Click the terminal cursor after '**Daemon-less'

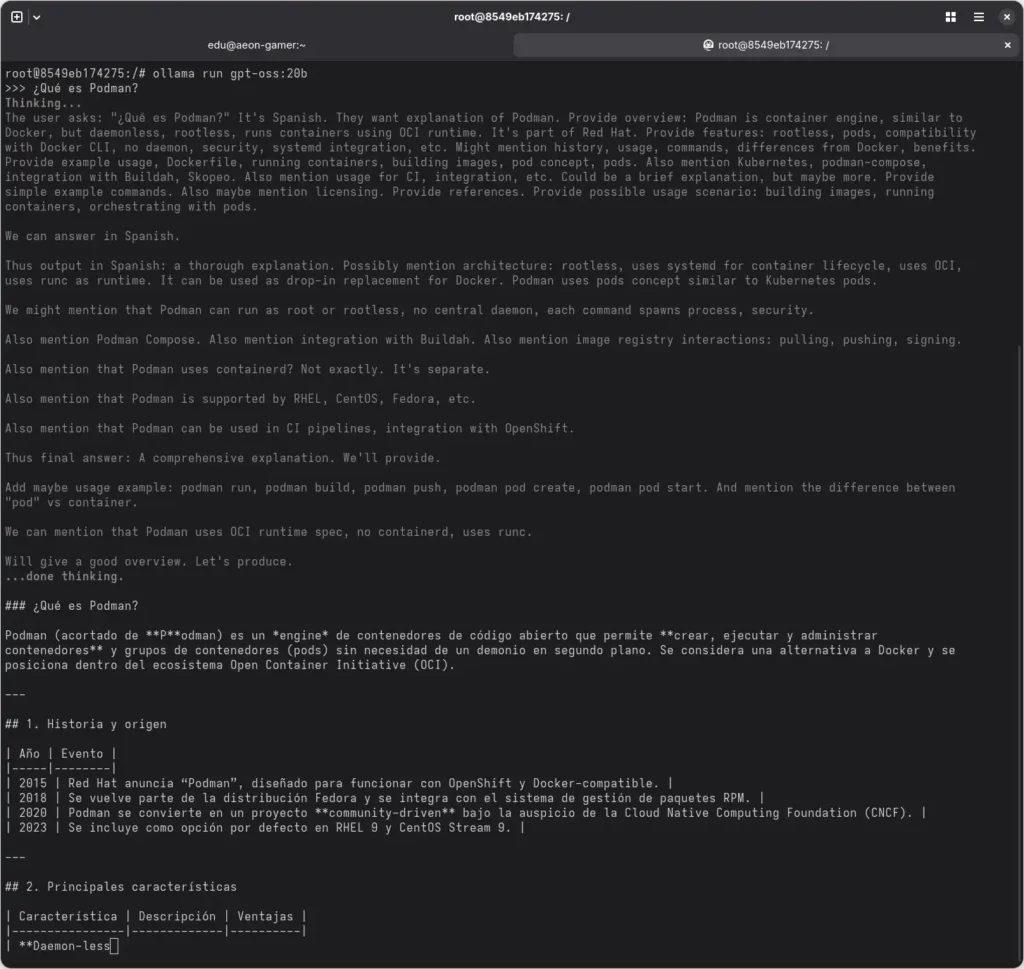coord(114,946)
